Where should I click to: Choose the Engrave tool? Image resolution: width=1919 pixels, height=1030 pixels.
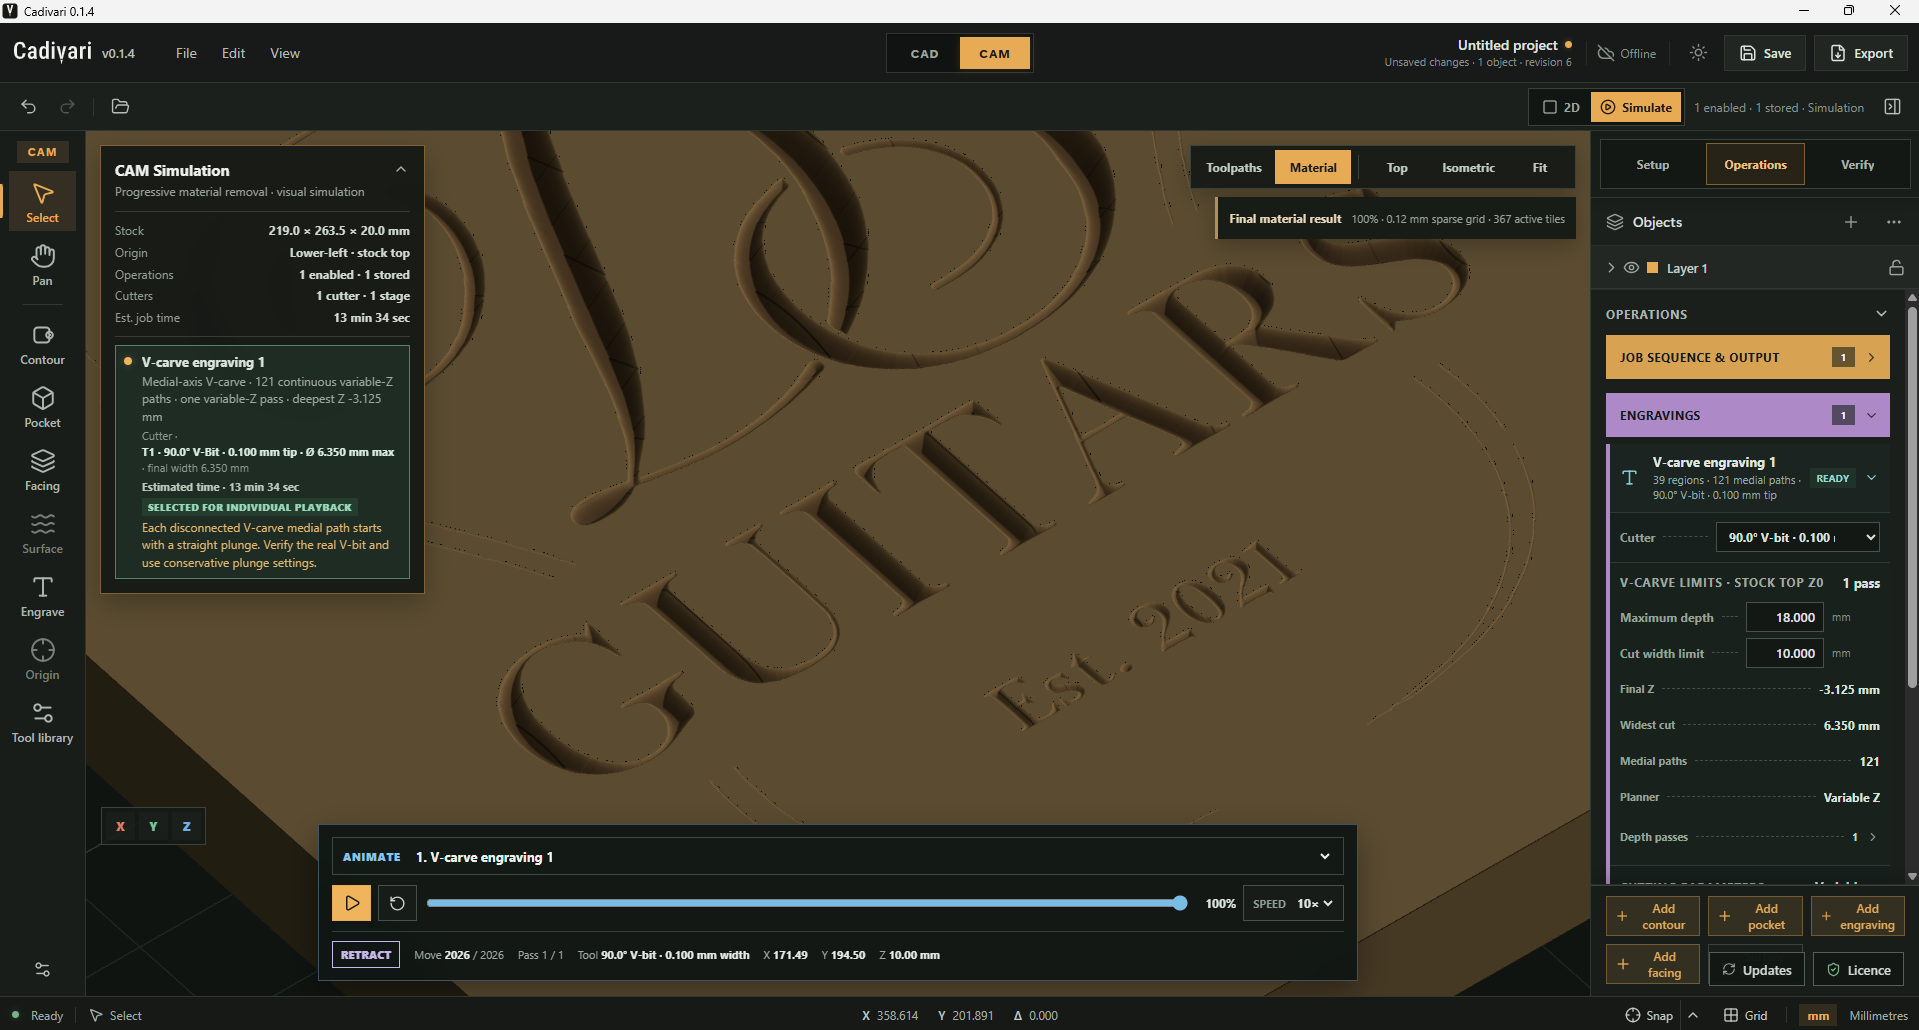tap(42, 597)
